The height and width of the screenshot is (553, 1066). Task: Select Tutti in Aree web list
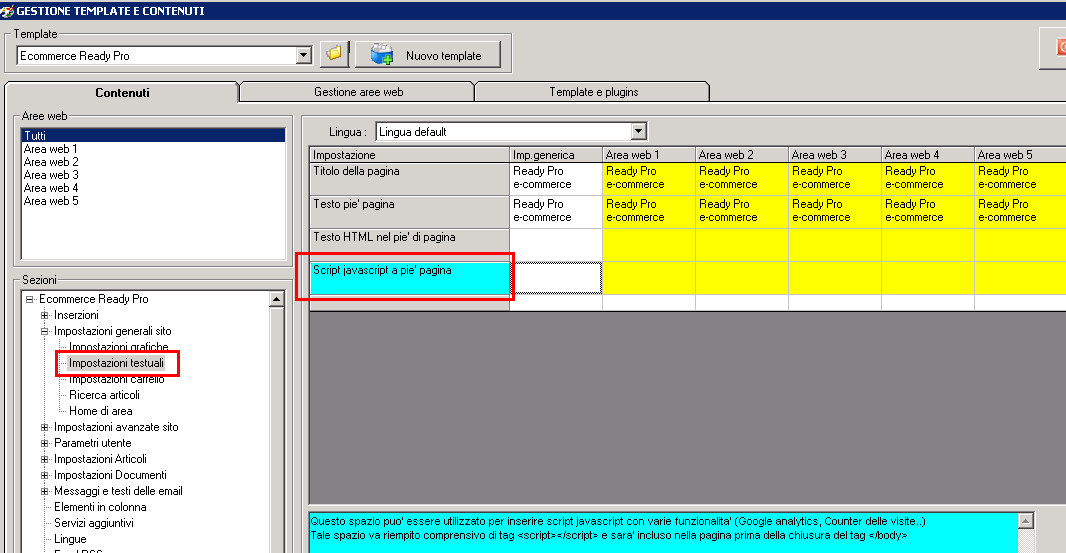(x=153, y=135)
